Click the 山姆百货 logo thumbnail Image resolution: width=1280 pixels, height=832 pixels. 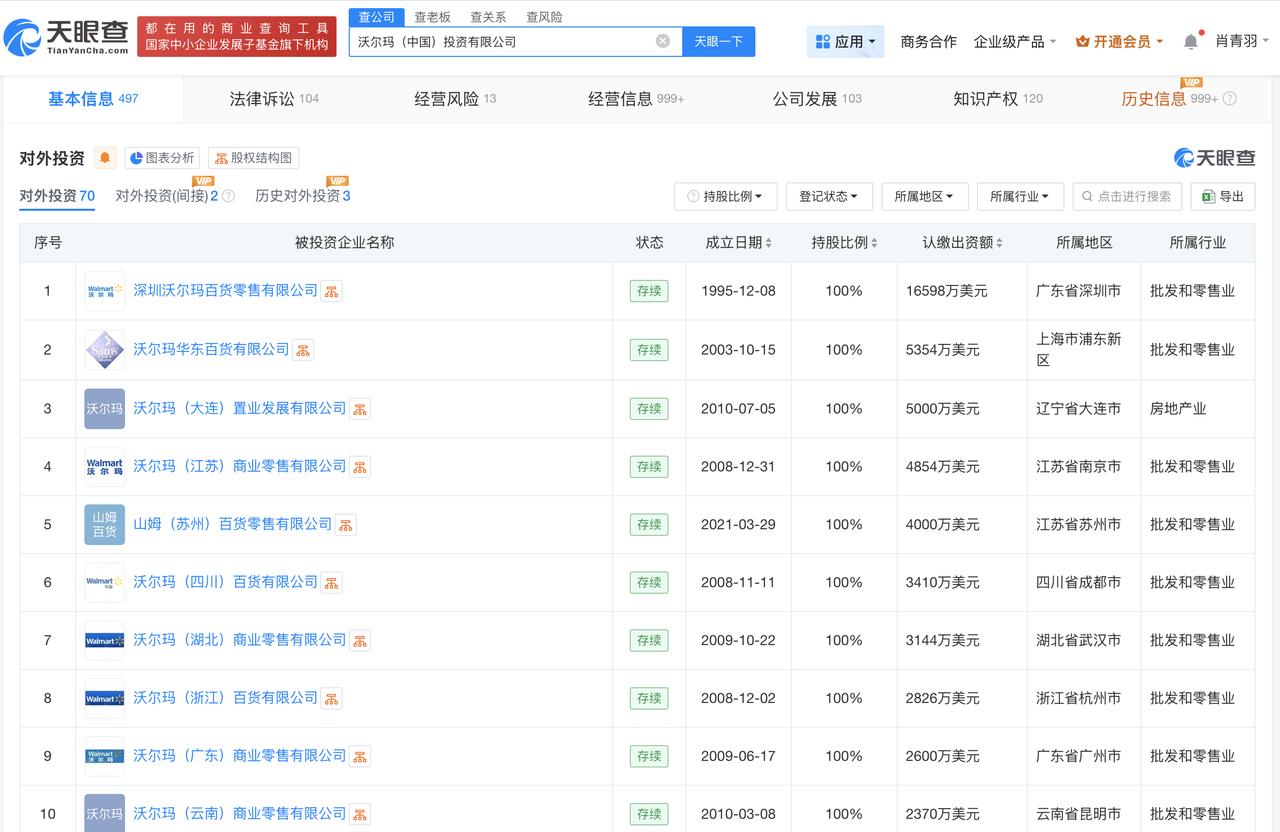point(105,524)
